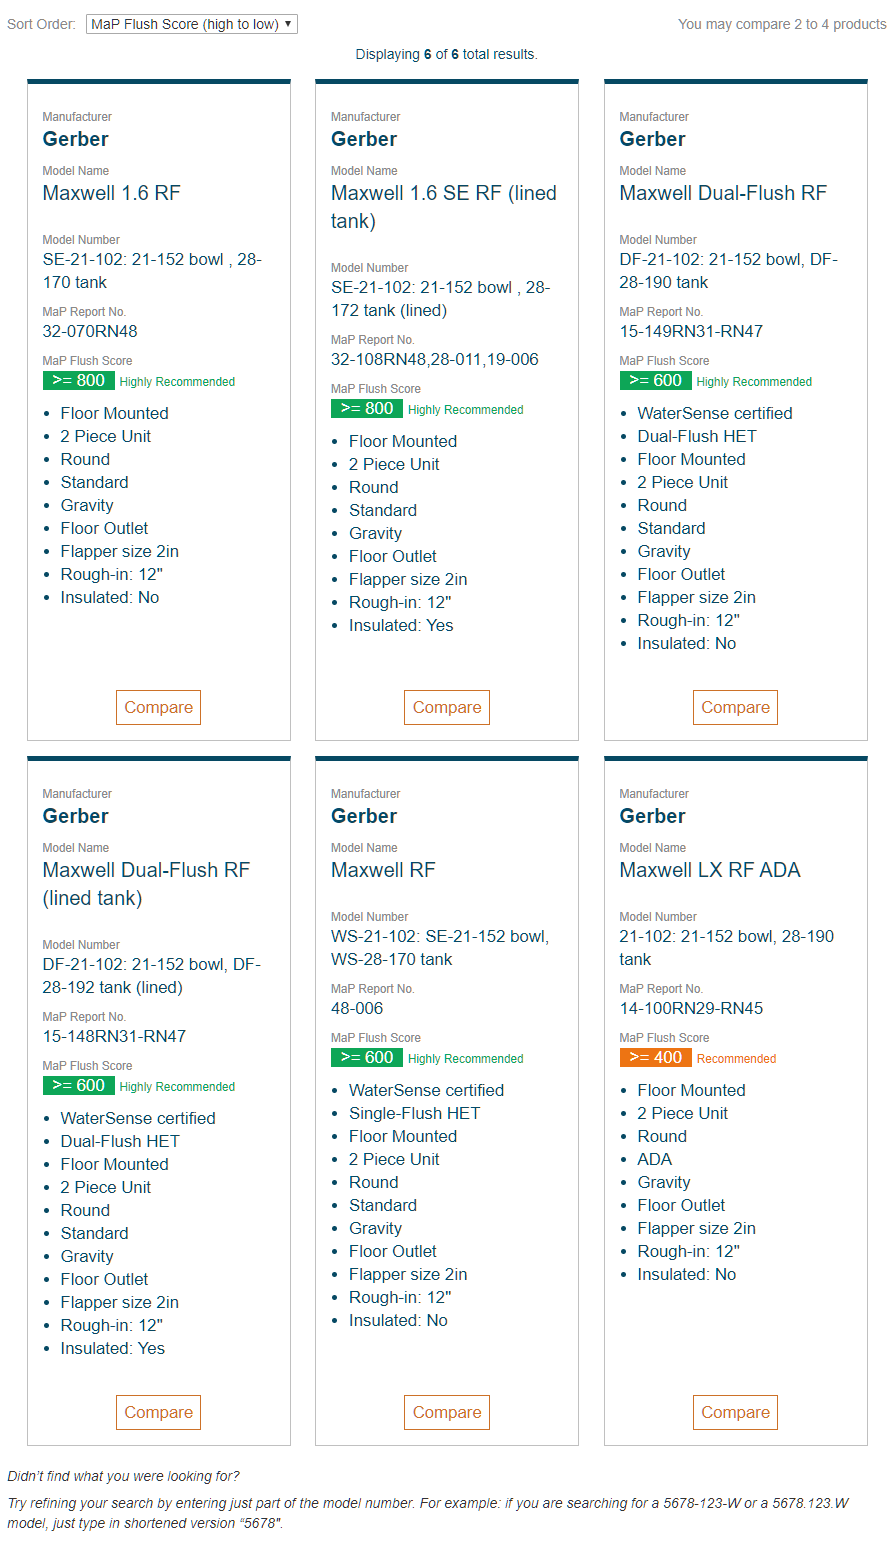Viewport: 887px width, 1542px height.
Task: Compare the Maxwell 1.6 SE RF lined tank
Action: pyautogui.click(x=447, y=707)
